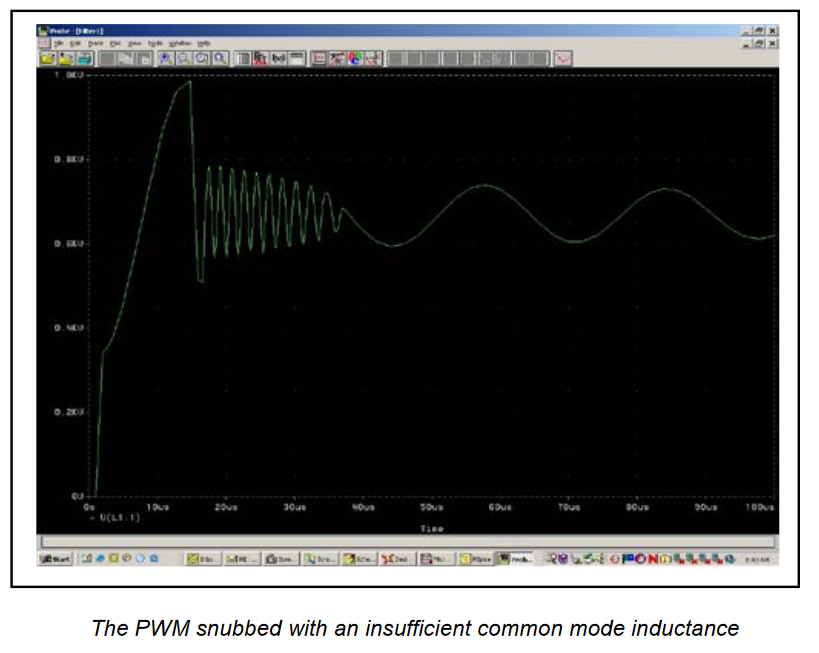
Task: Open the Edit menu
Action: (75, 43)
